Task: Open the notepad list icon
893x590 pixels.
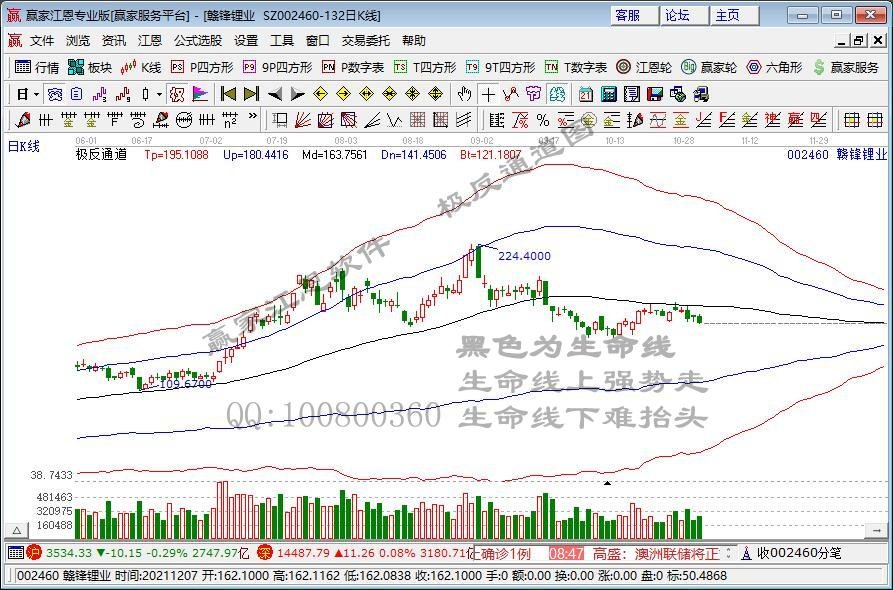Action: point(632,94)
